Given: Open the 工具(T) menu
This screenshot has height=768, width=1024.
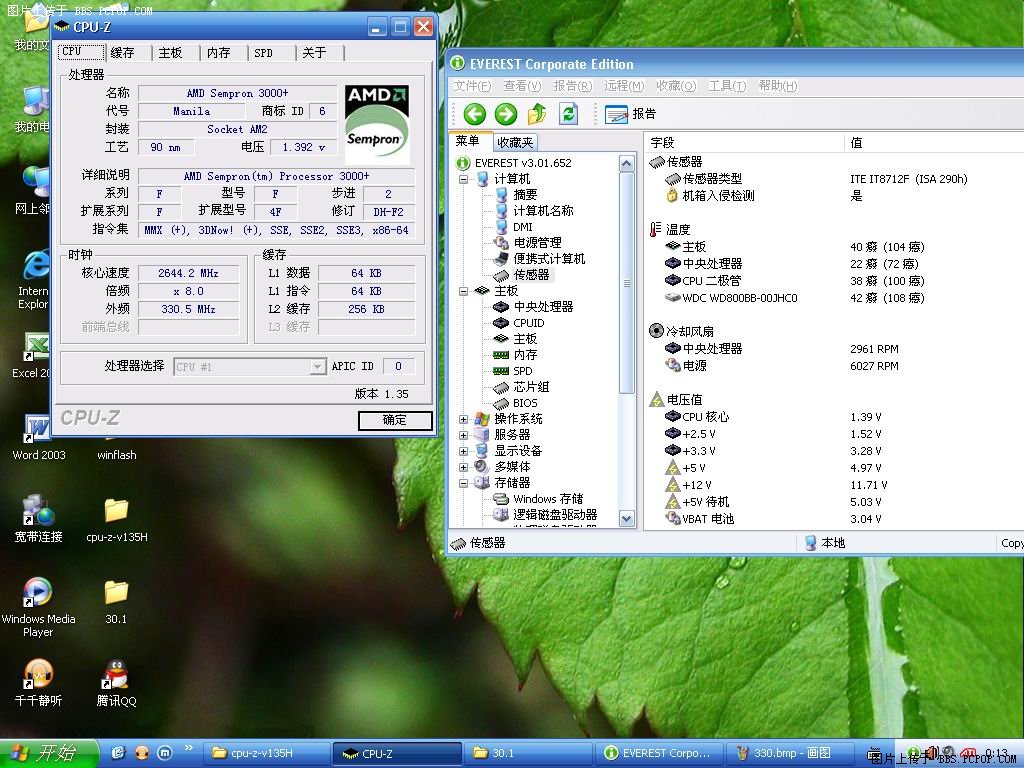Looking at the screenshot, I should click(x=727, y=86).
